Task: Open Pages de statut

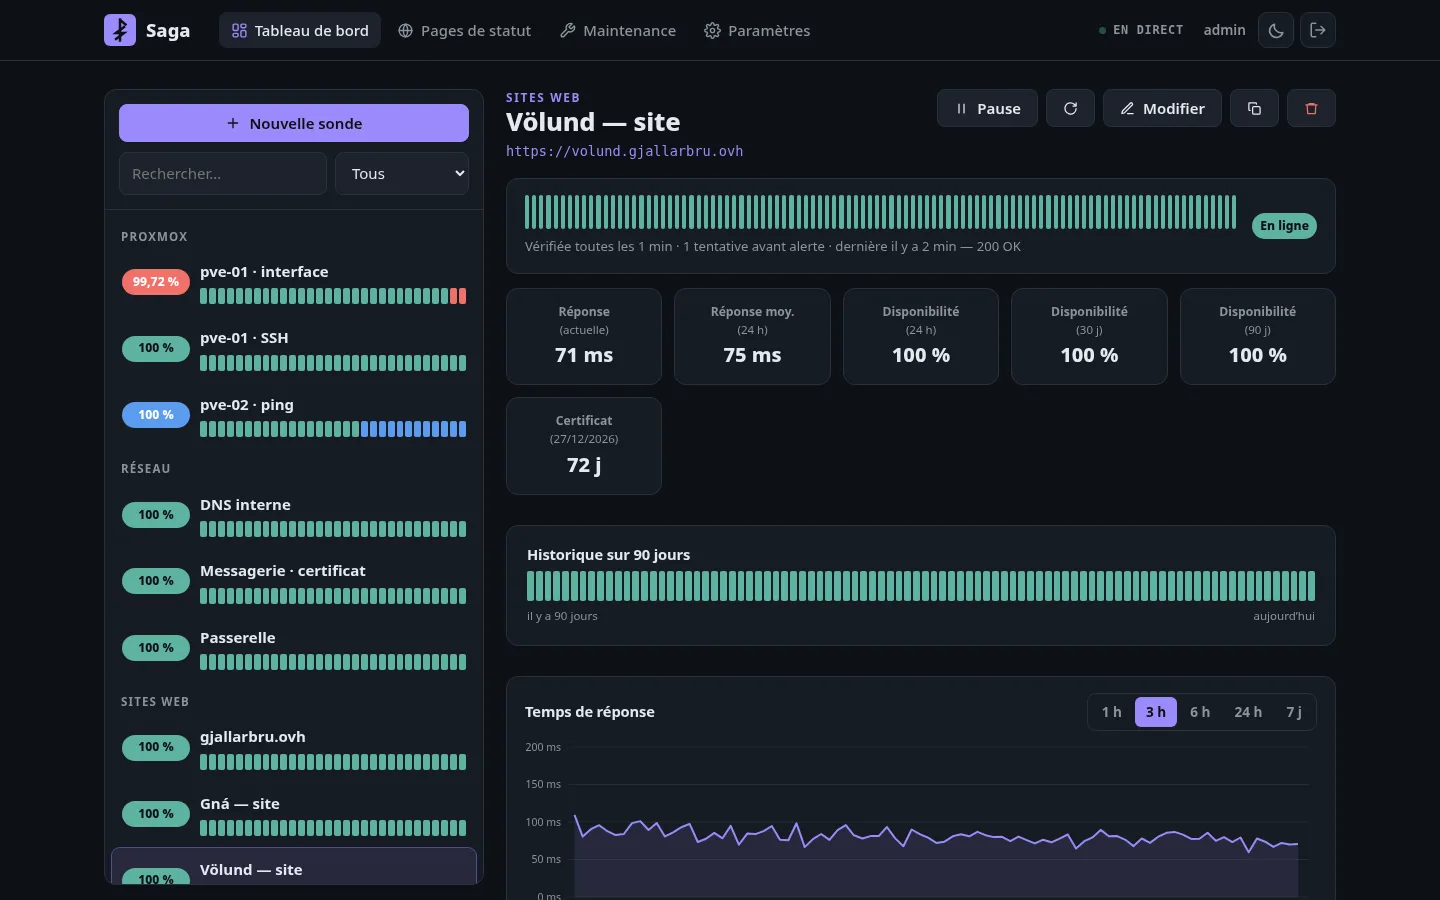Action: point(464,30)
